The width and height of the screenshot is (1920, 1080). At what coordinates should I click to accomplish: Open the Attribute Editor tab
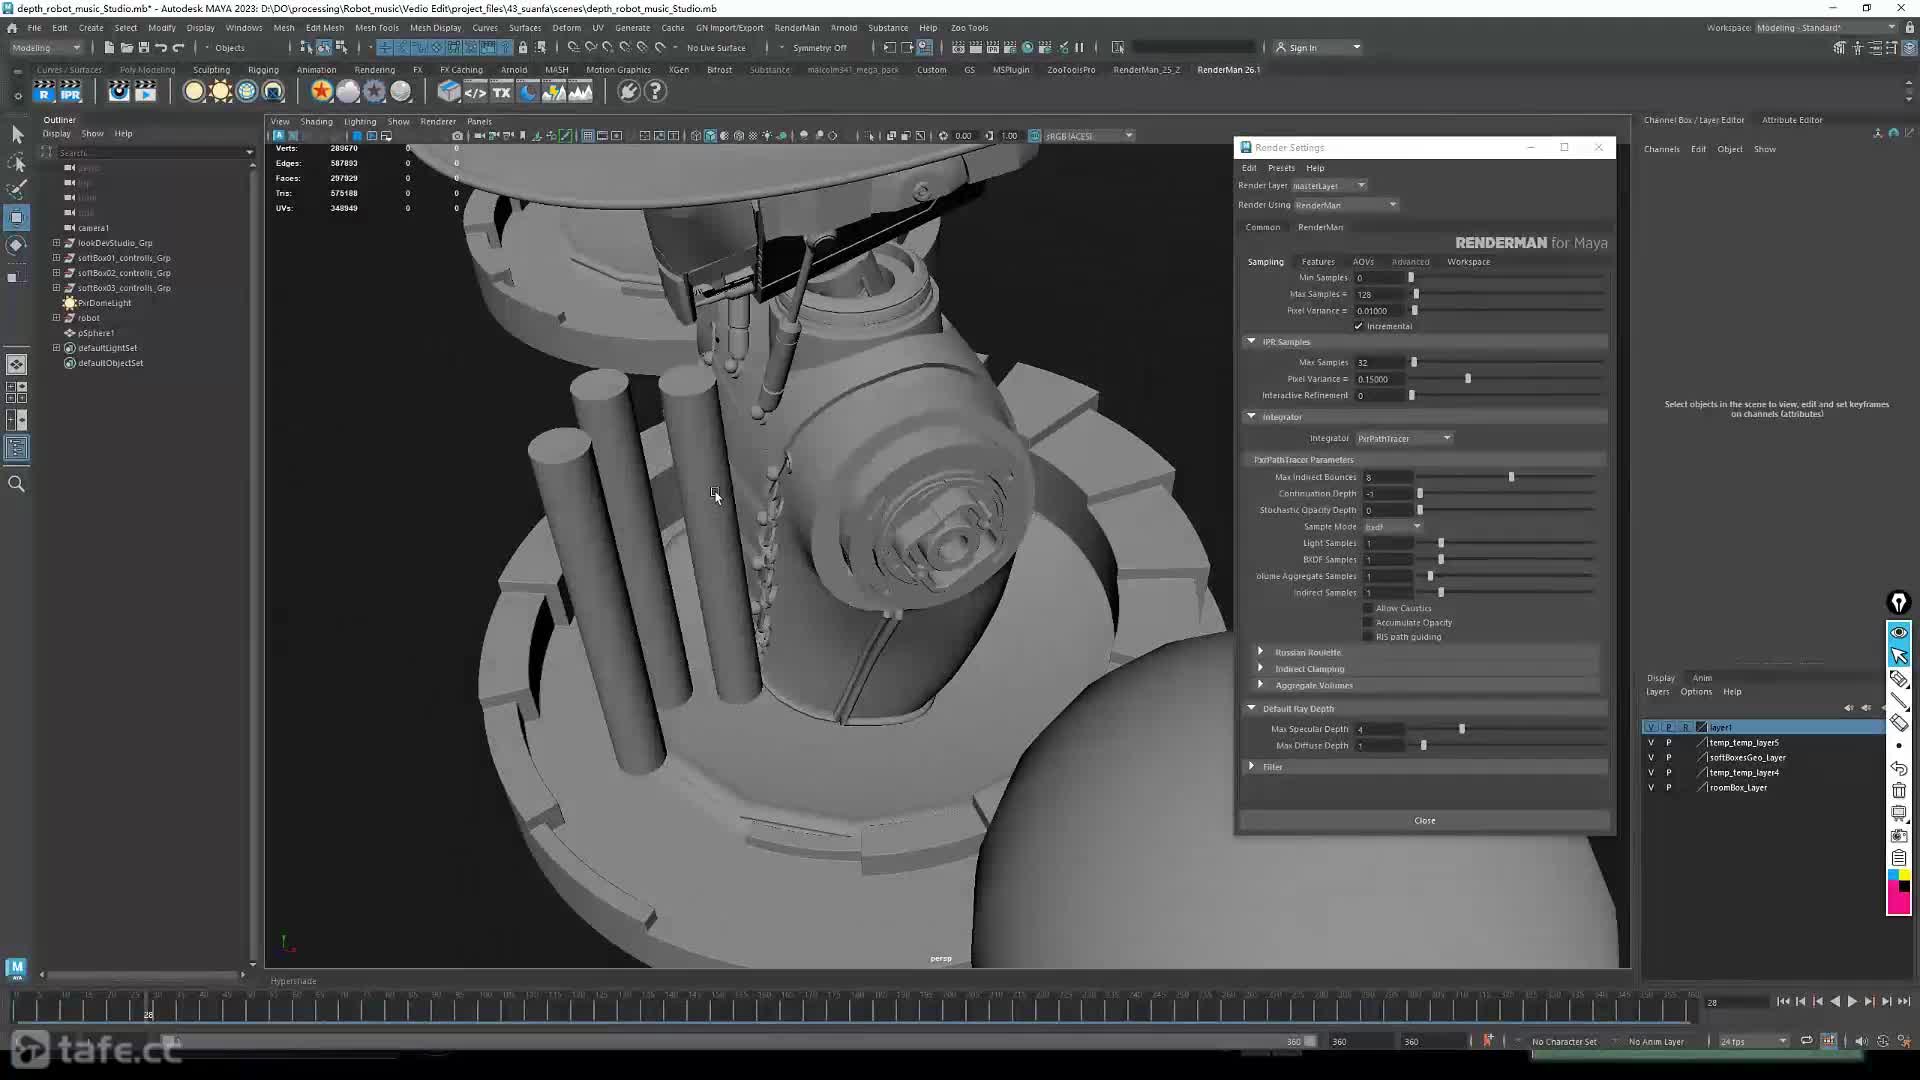click(1792, 120)
